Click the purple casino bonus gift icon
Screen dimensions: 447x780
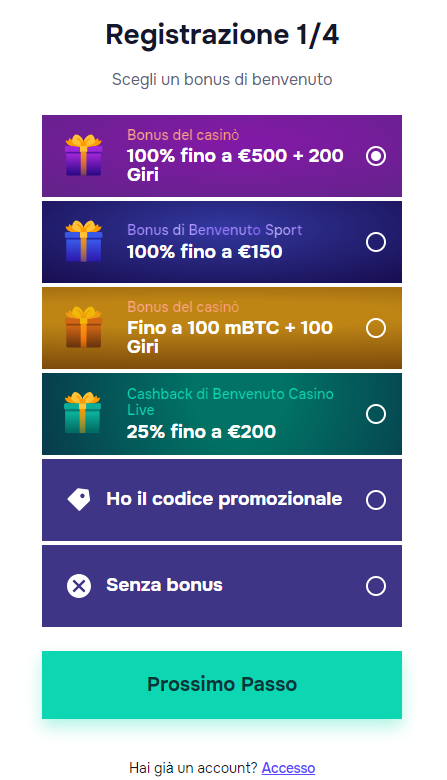(84, 155)
